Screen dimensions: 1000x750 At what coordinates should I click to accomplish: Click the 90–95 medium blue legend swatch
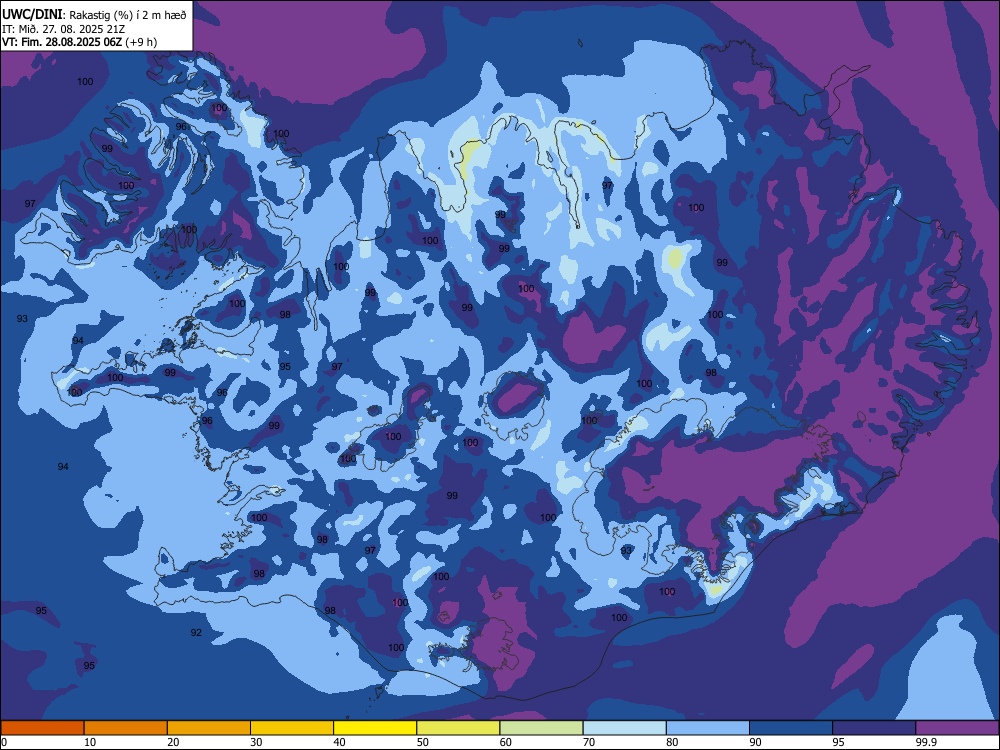tap(791, 728)
